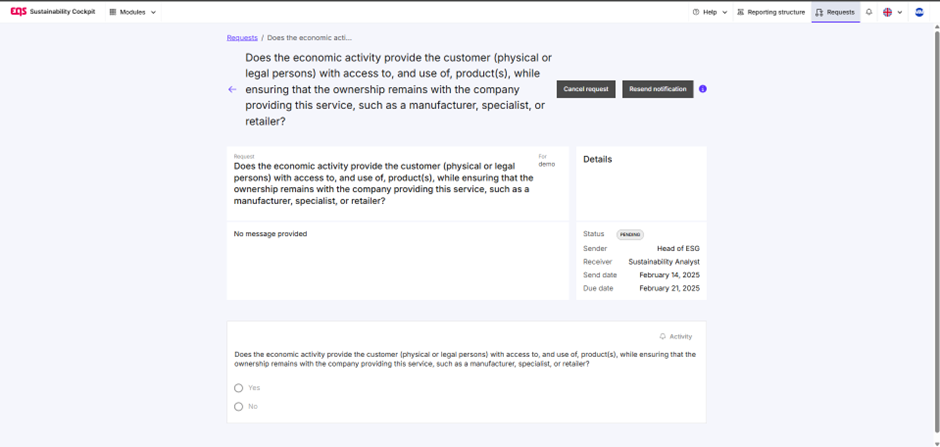Click the Modules grid icon

pos(113,12)
